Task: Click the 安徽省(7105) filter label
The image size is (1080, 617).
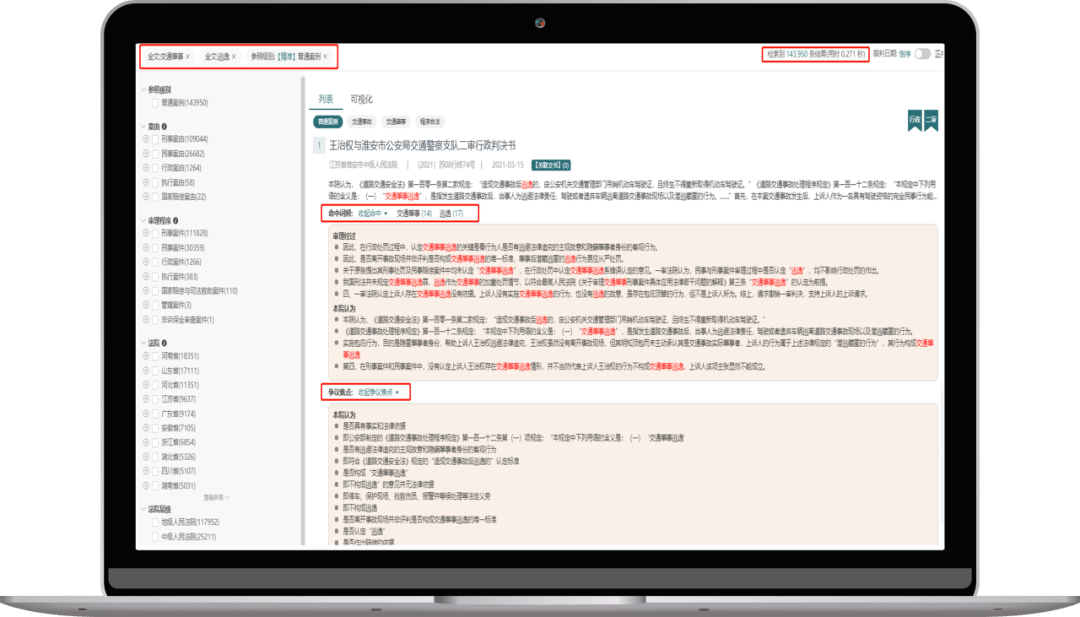Action: click(178, 428)
